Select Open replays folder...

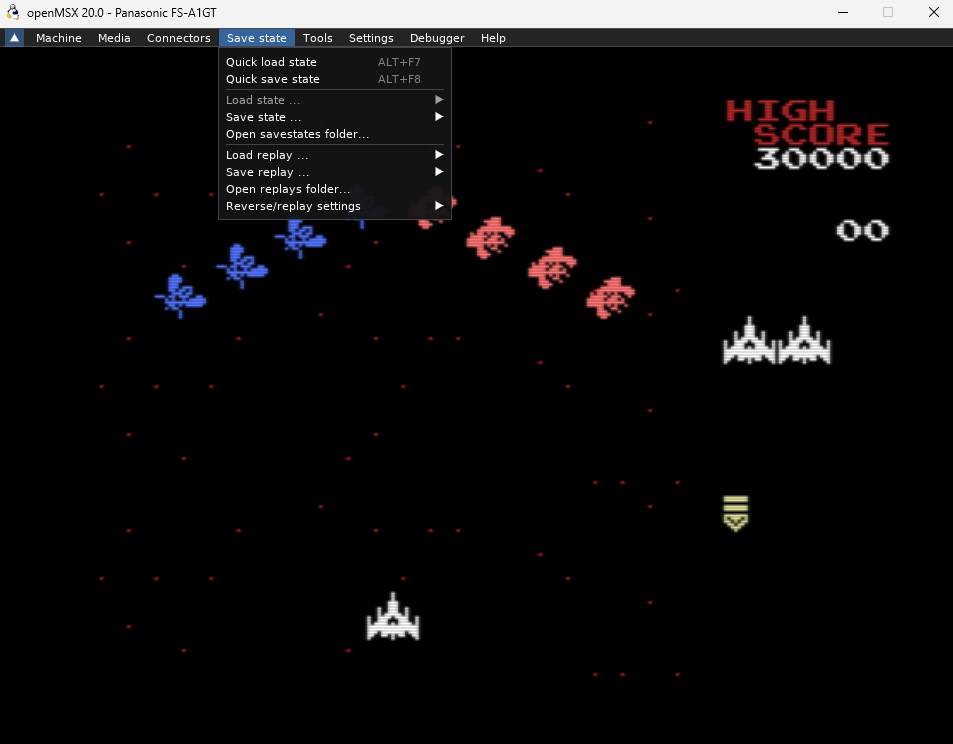coord(335,189)
